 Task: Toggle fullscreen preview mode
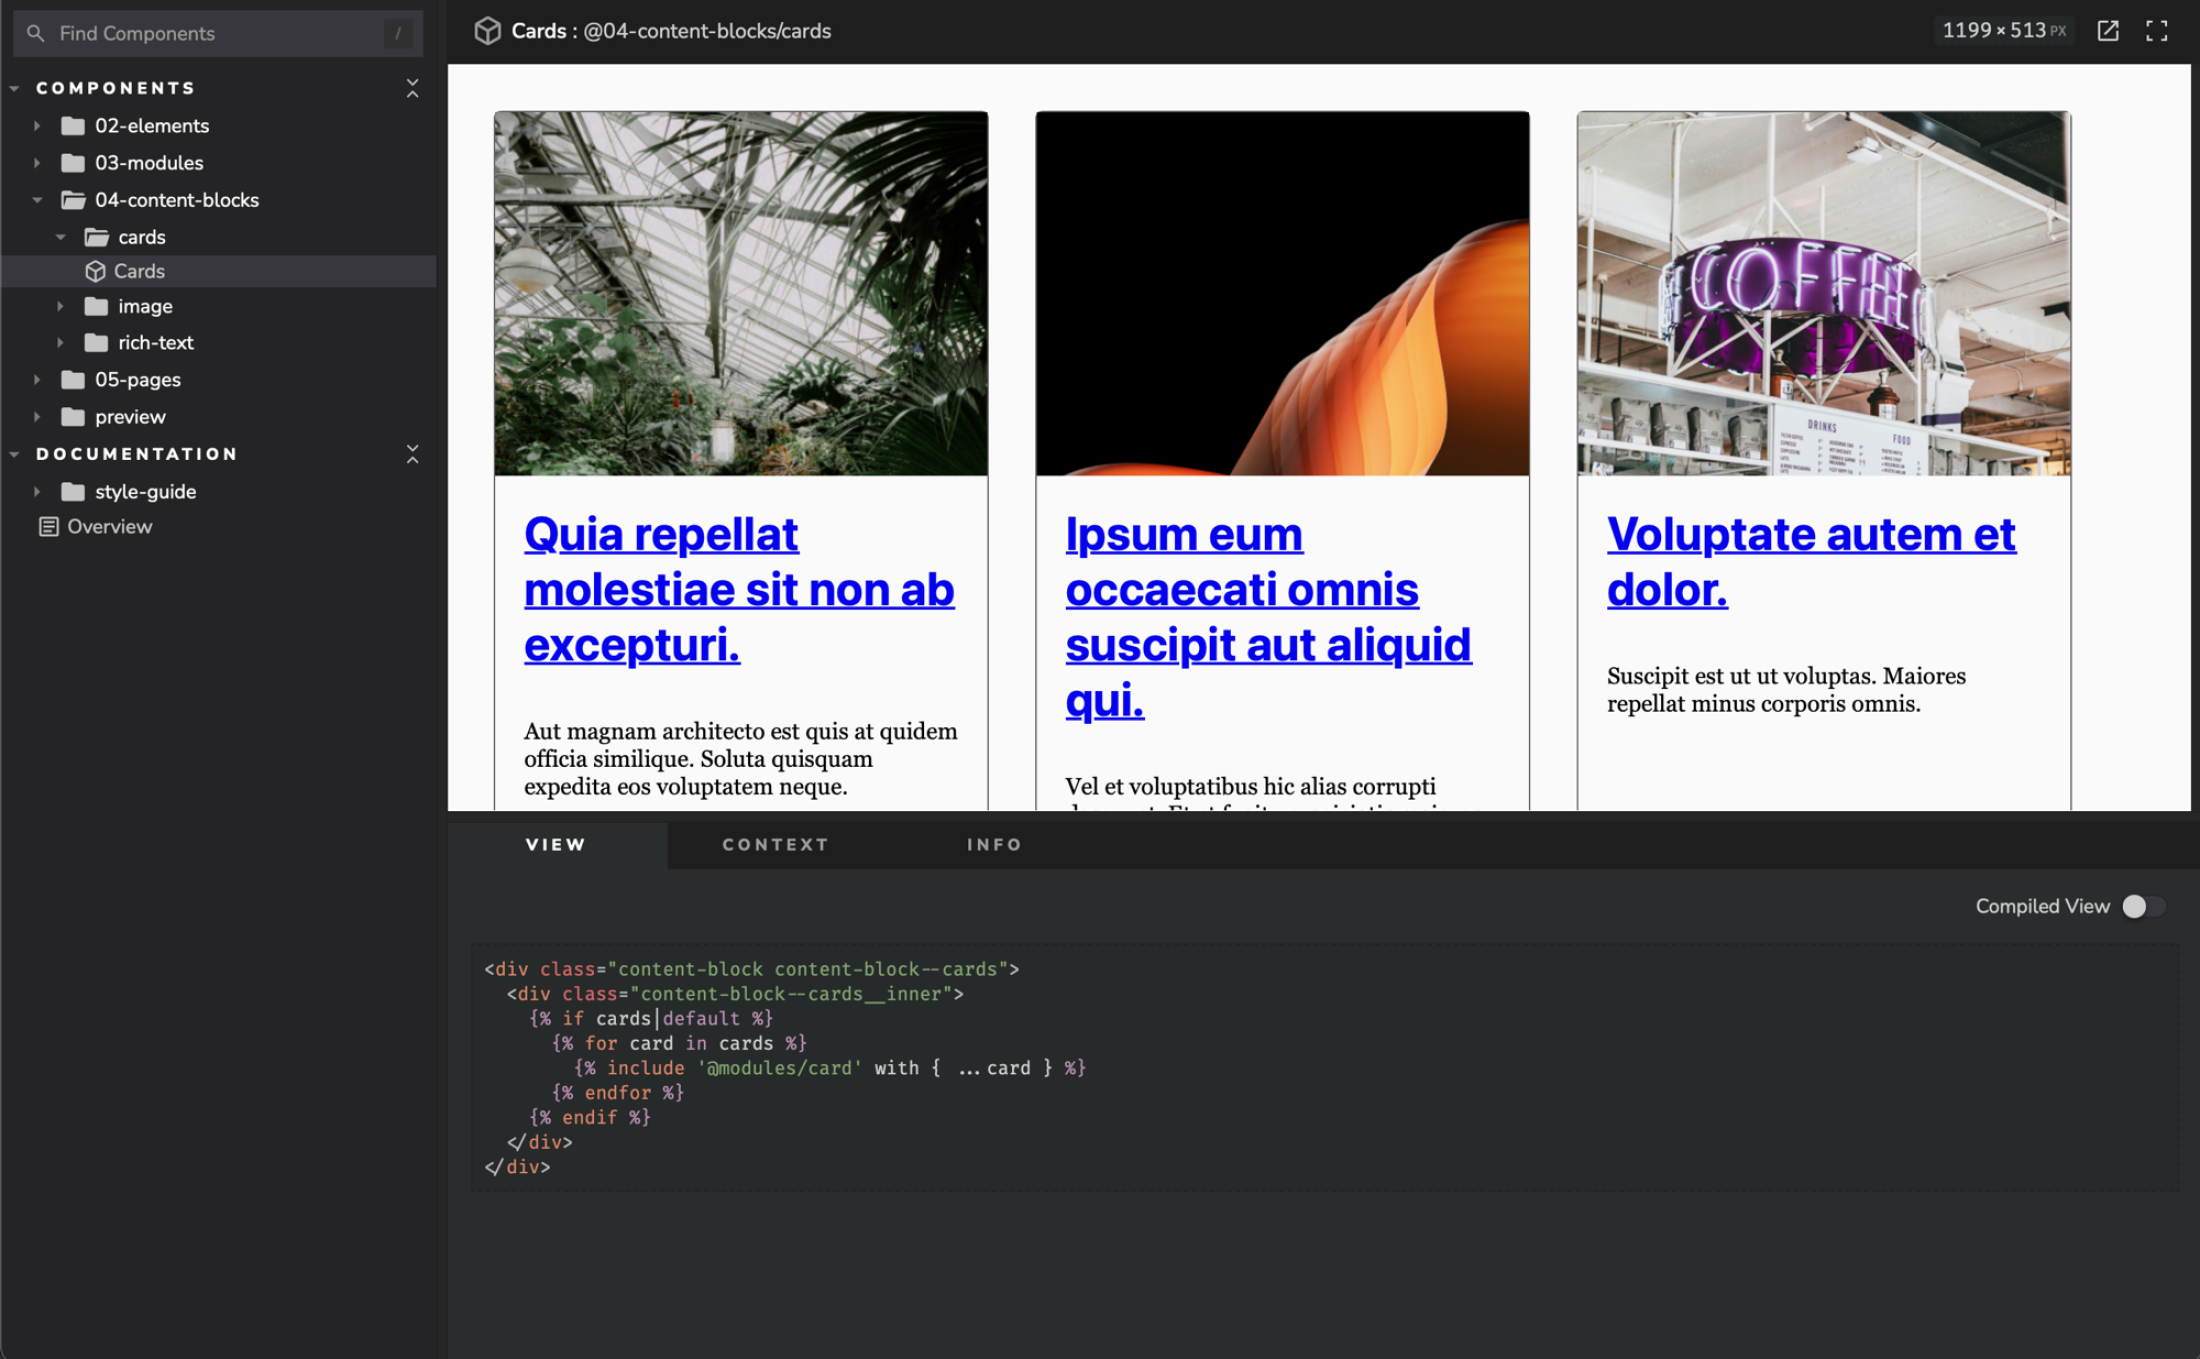coord(2157,31)
